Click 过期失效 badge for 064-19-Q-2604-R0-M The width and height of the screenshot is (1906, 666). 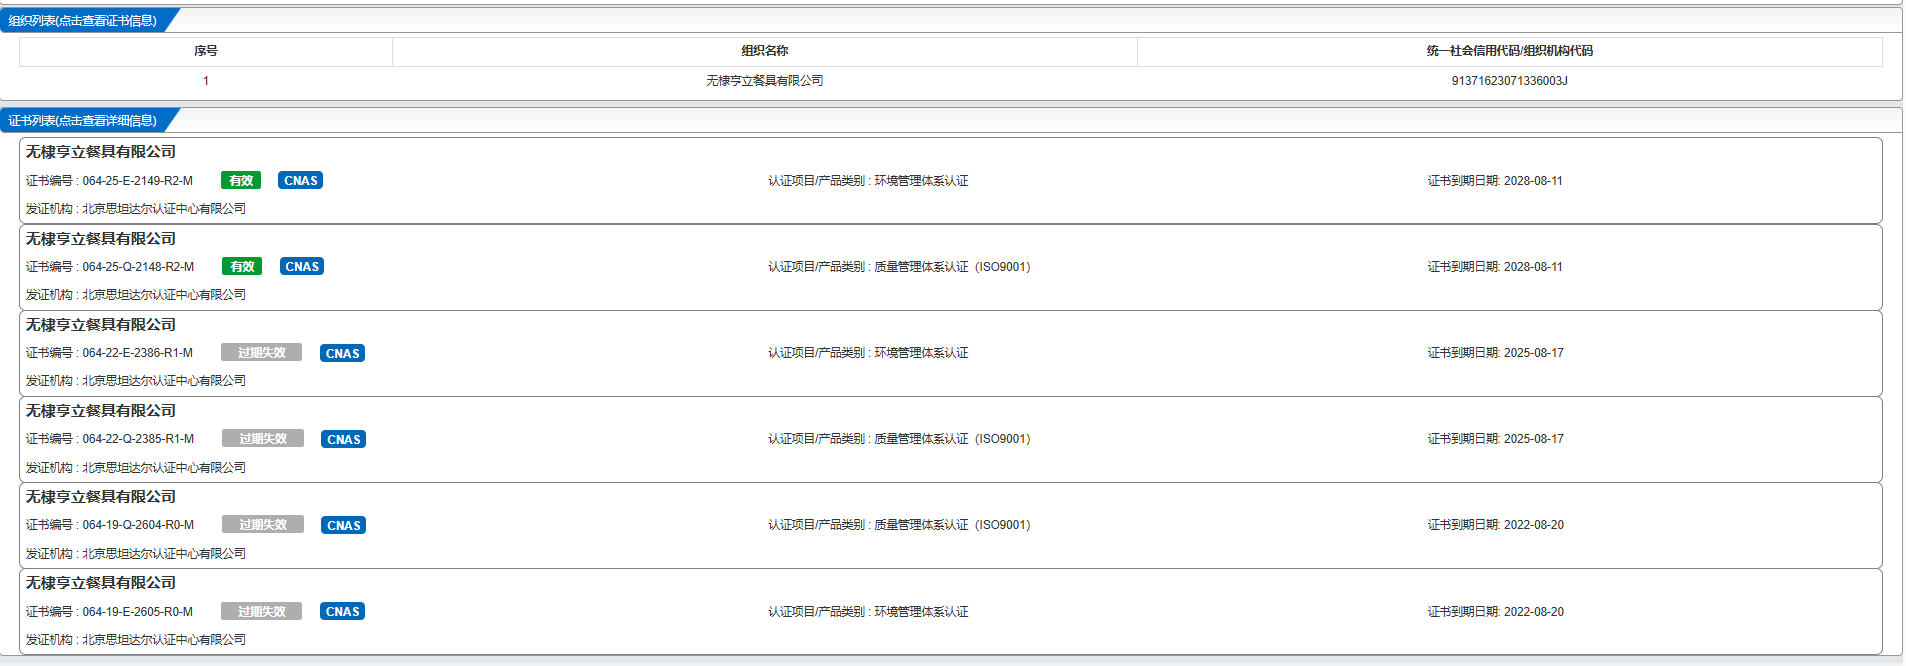[x=263, y=525]
